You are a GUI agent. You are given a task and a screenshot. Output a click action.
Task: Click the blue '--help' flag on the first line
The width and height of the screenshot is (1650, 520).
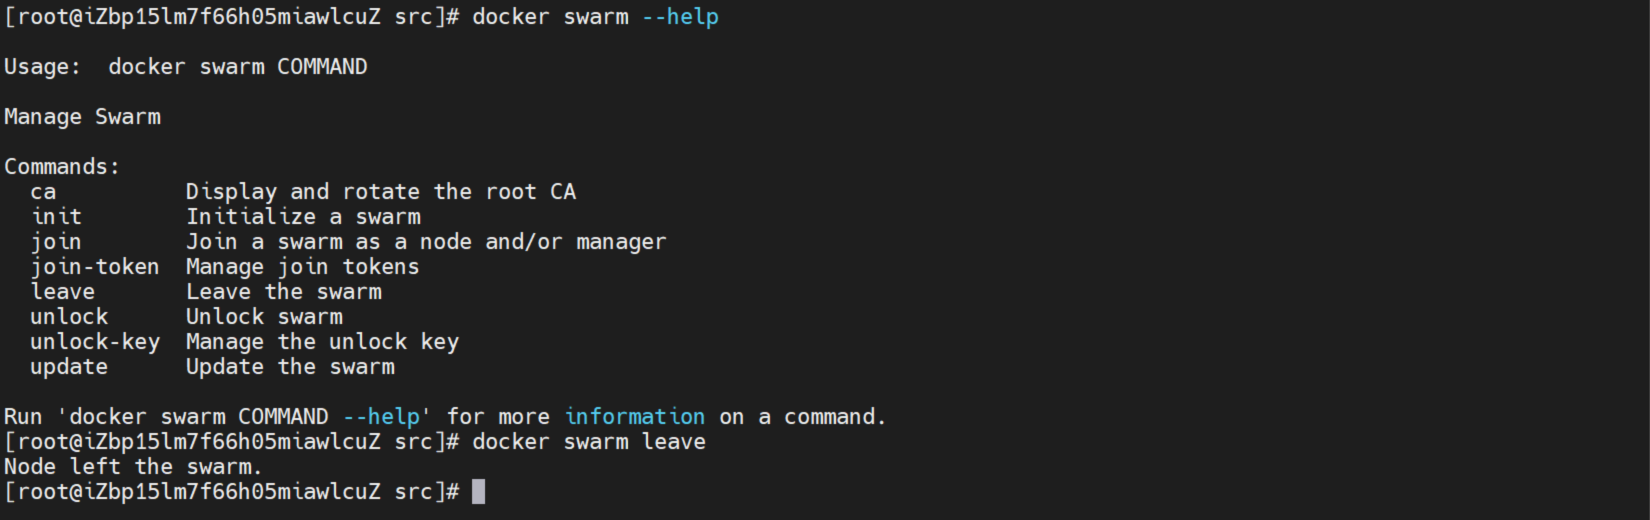(x=680, y=17)
